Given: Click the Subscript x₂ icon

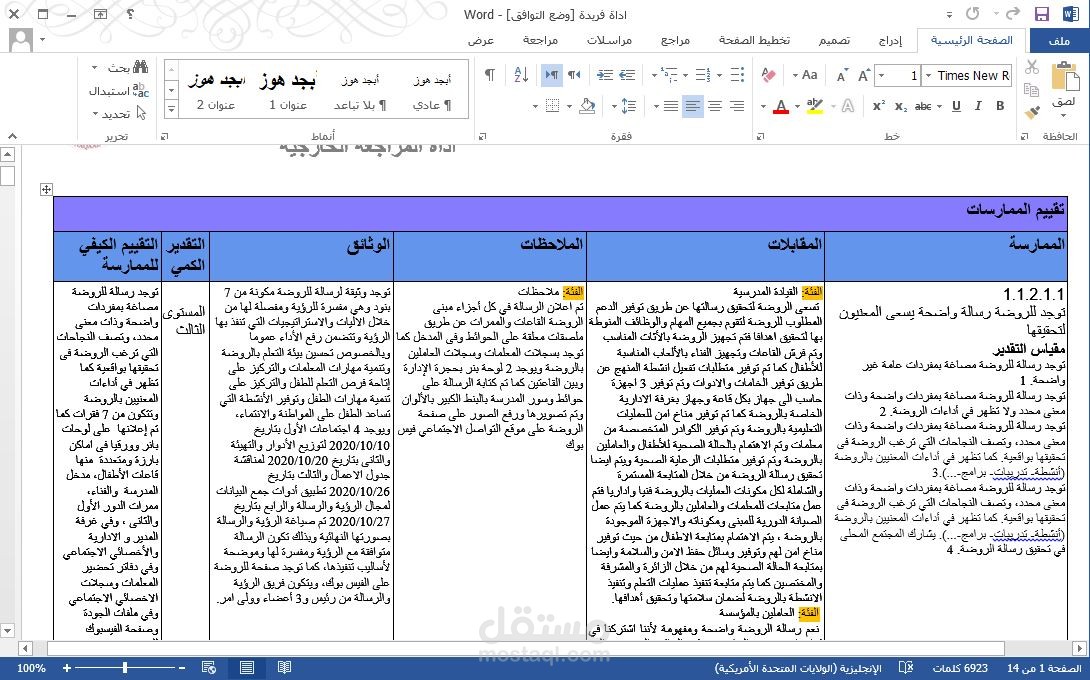Looking at the screenshot, I should tap(901, 106).
